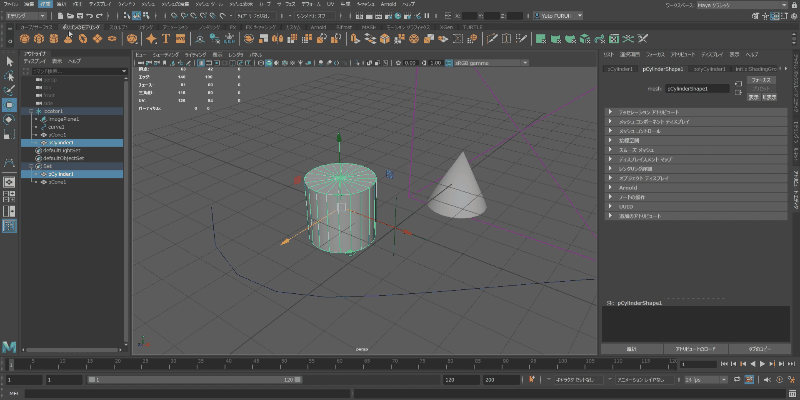
Task: Click the star-shaped polygon shelf icon
Action: (x=149, y=38)
